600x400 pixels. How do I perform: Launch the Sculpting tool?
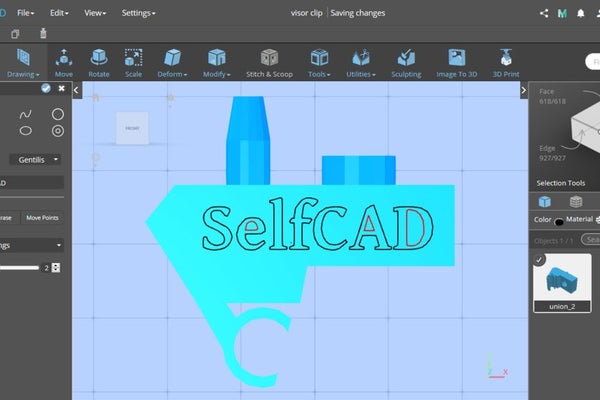coord(405,62)
